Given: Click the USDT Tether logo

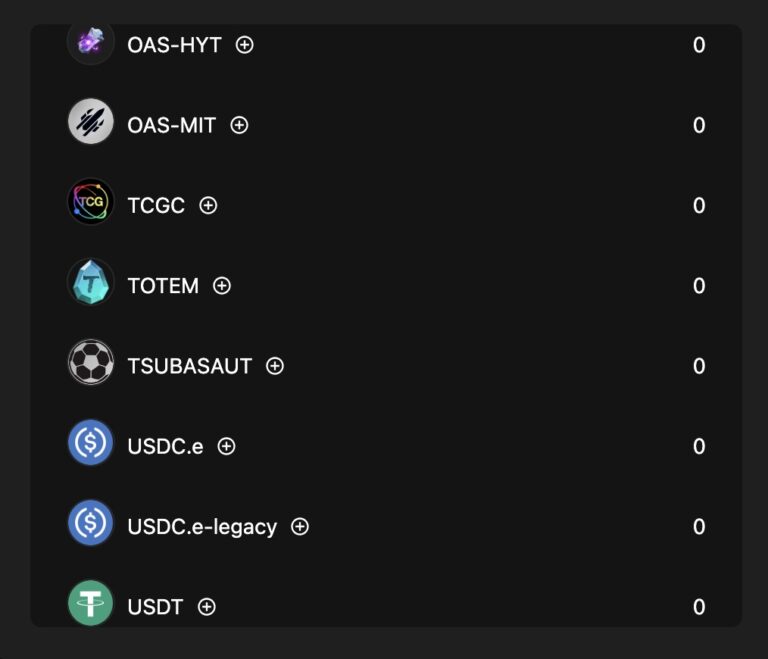Looking at the screenshot, I should coord(91,603).
